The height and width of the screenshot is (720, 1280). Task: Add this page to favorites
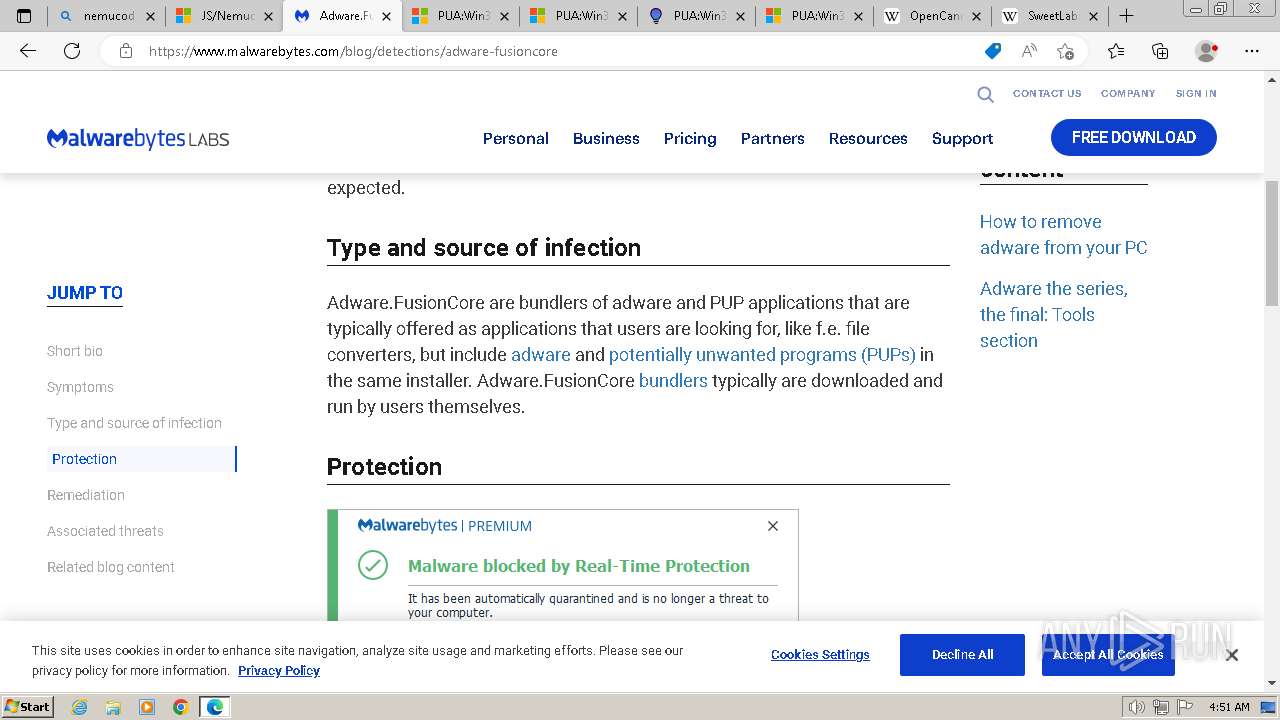click(1065, 51)
